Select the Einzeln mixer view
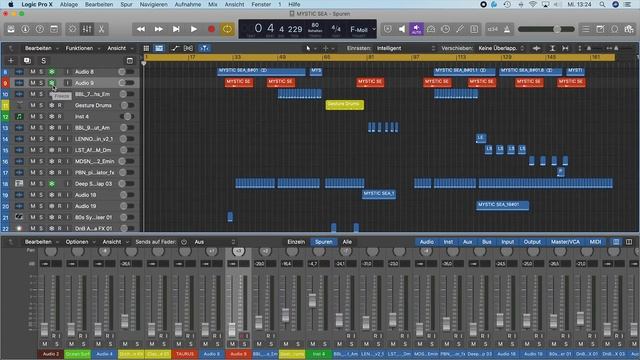 [x=296, y=242]
